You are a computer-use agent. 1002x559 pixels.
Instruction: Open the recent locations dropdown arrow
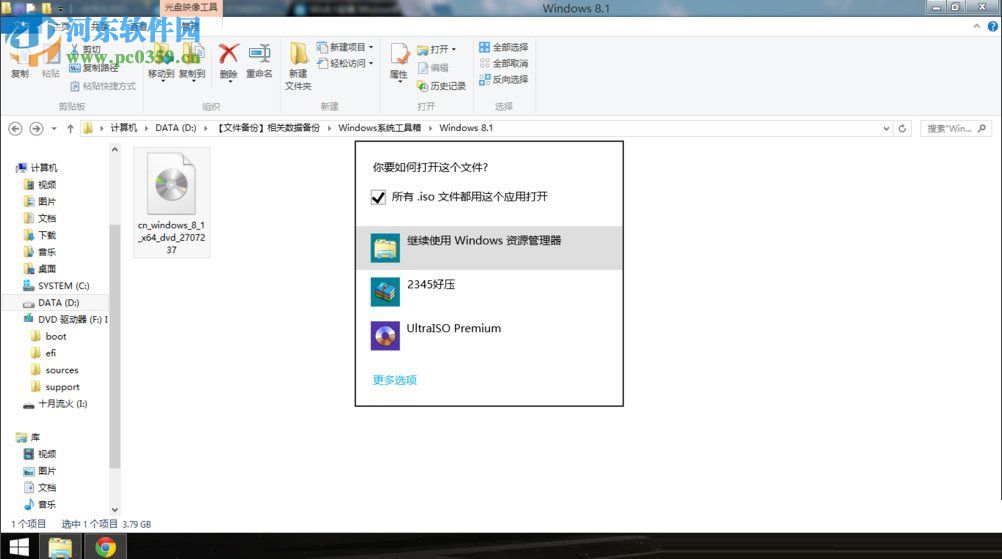[54, 128]
